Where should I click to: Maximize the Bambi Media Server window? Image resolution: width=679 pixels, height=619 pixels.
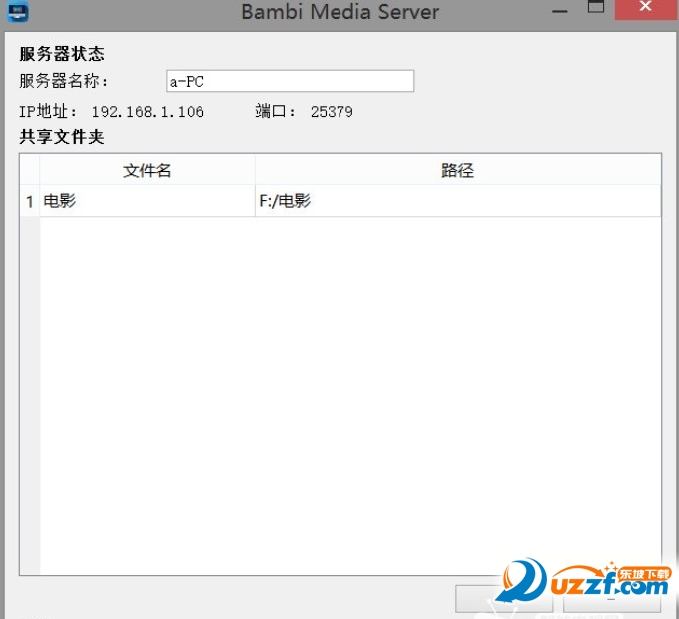click(x=596, y=7)
